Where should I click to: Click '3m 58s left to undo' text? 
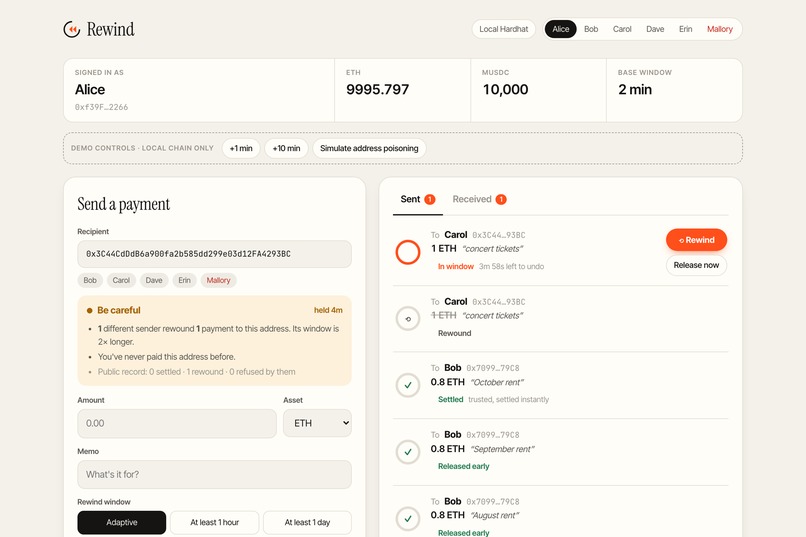[511, 266]
